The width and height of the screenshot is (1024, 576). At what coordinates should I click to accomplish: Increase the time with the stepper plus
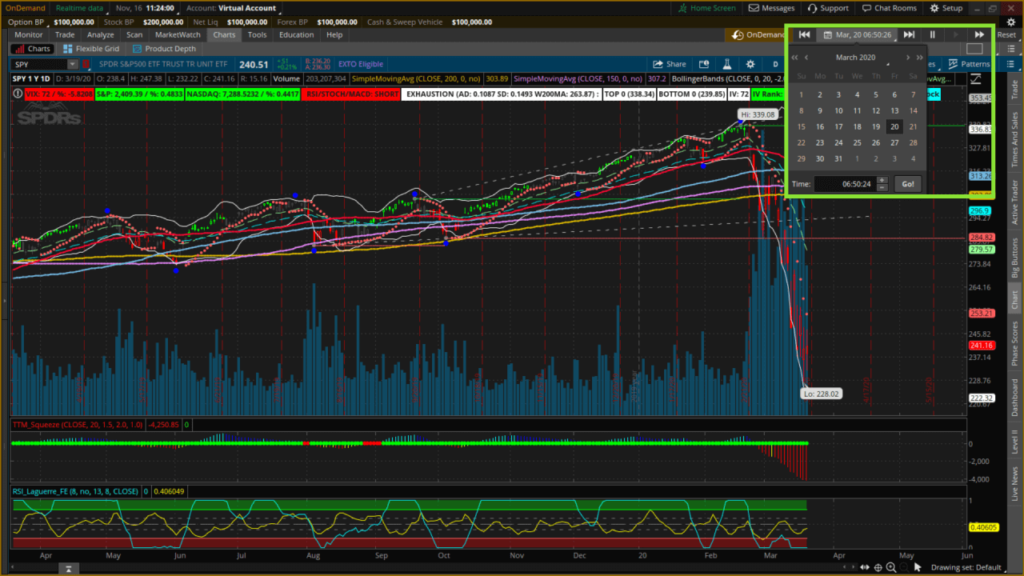(x=882, y=180)
